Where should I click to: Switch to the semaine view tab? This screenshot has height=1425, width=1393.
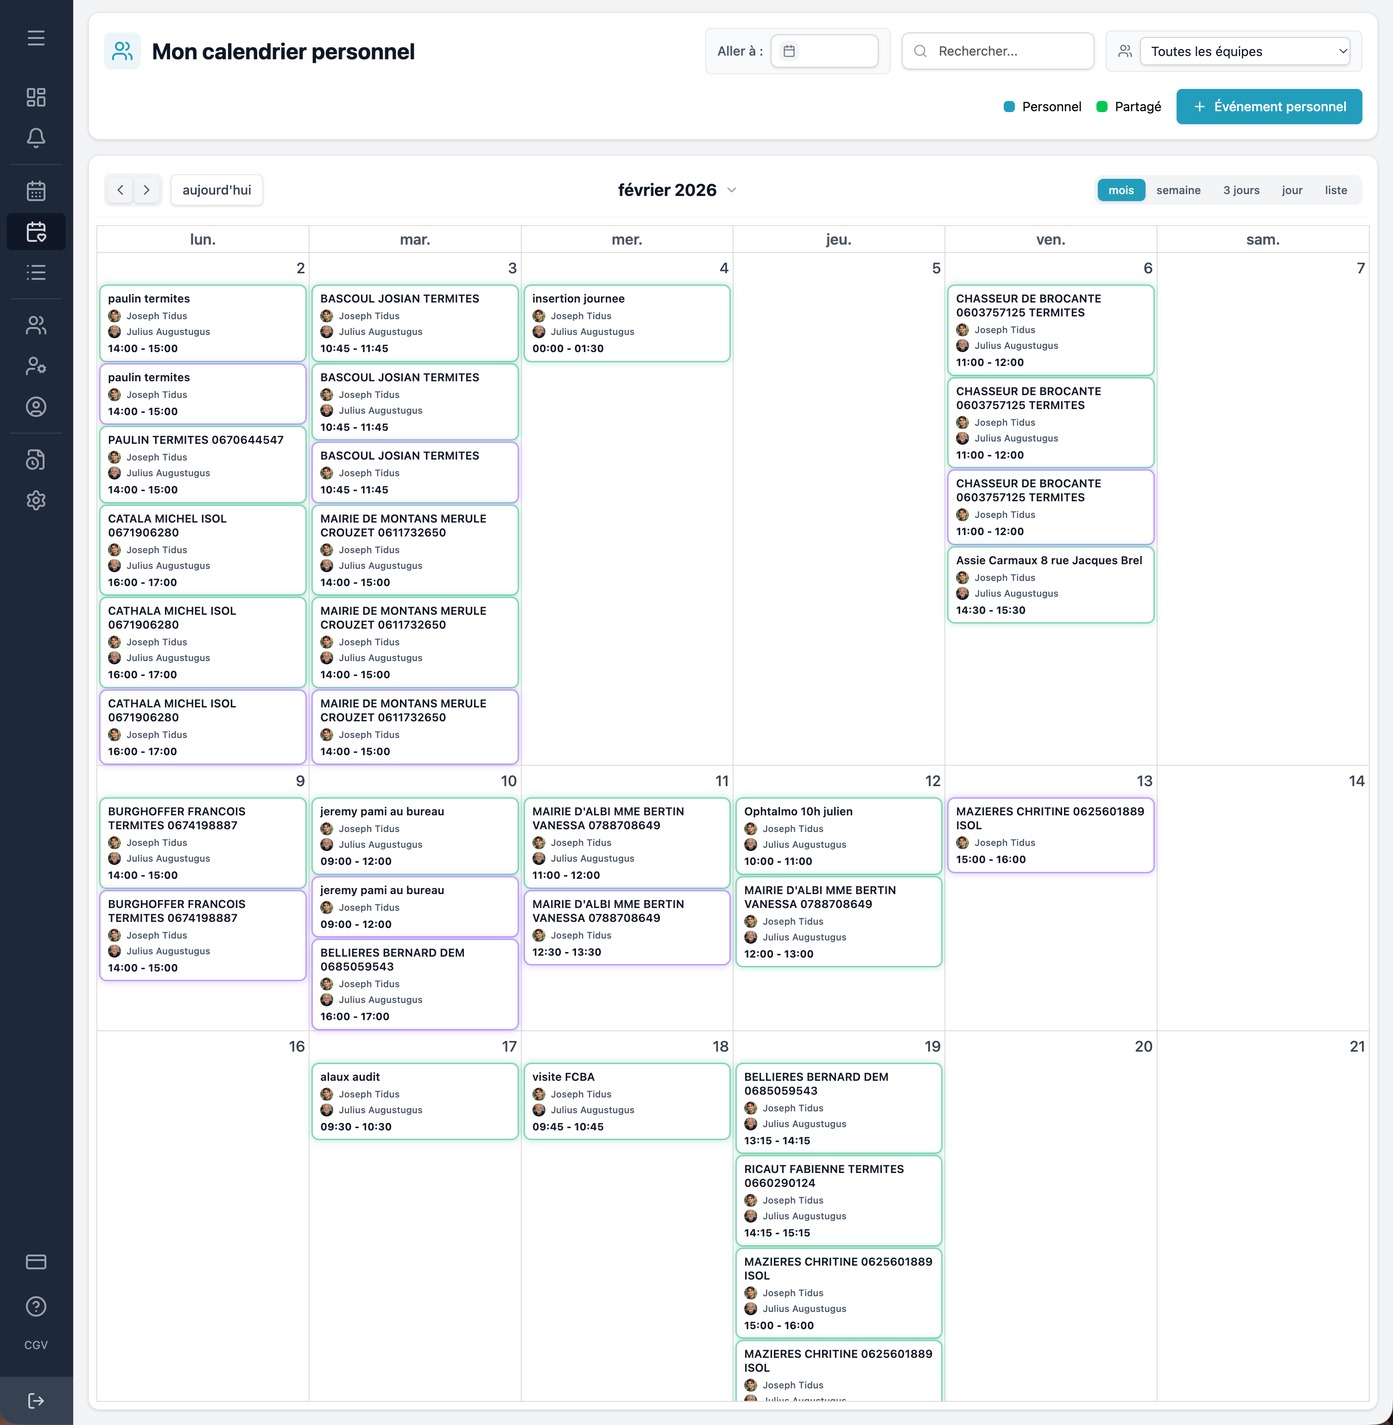coord(1178,190)
